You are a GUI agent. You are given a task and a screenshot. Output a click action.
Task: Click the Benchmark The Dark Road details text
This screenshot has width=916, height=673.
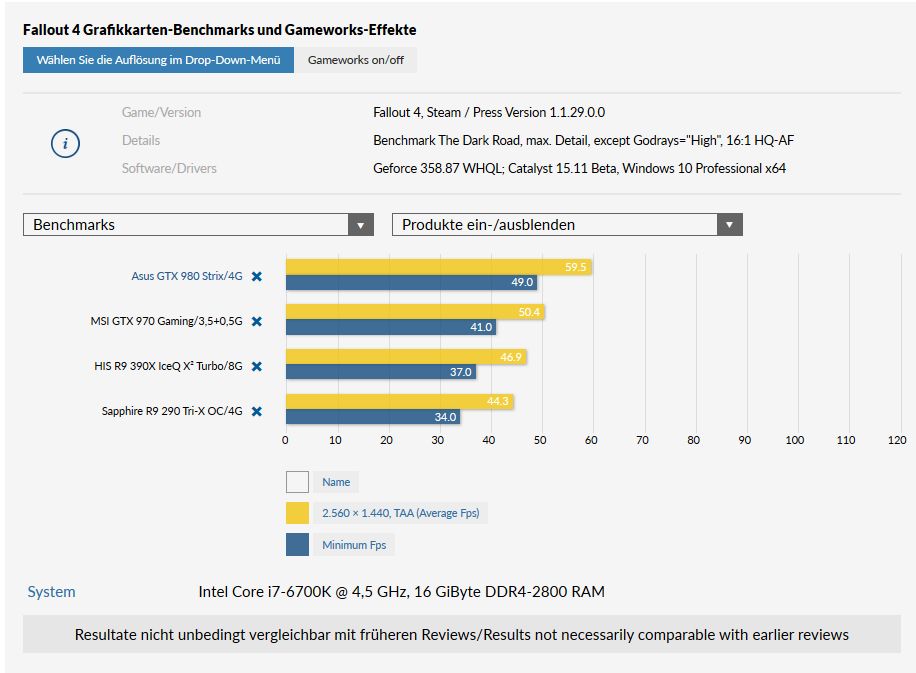pyautogui.click(x=583, y=140)
